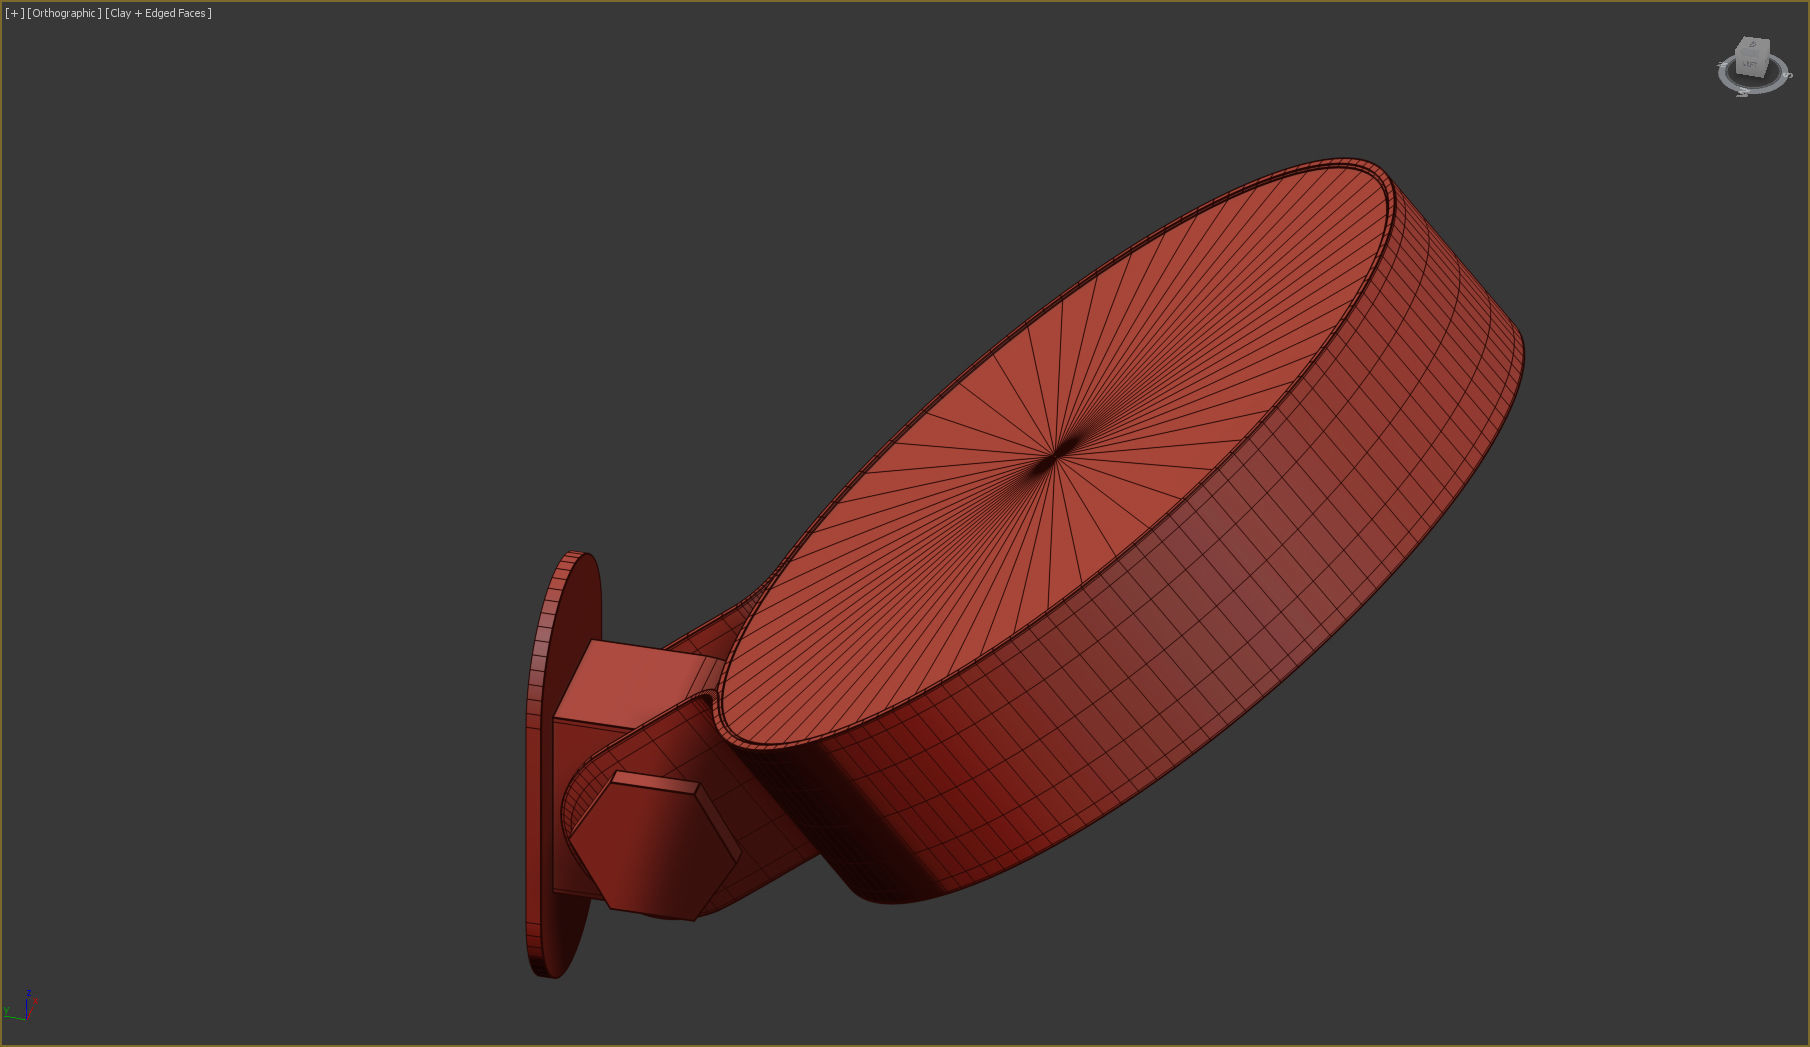The image size is (1810, 1047).
Task: Click the ViewCube cube face
Action: click(1752, 56)
